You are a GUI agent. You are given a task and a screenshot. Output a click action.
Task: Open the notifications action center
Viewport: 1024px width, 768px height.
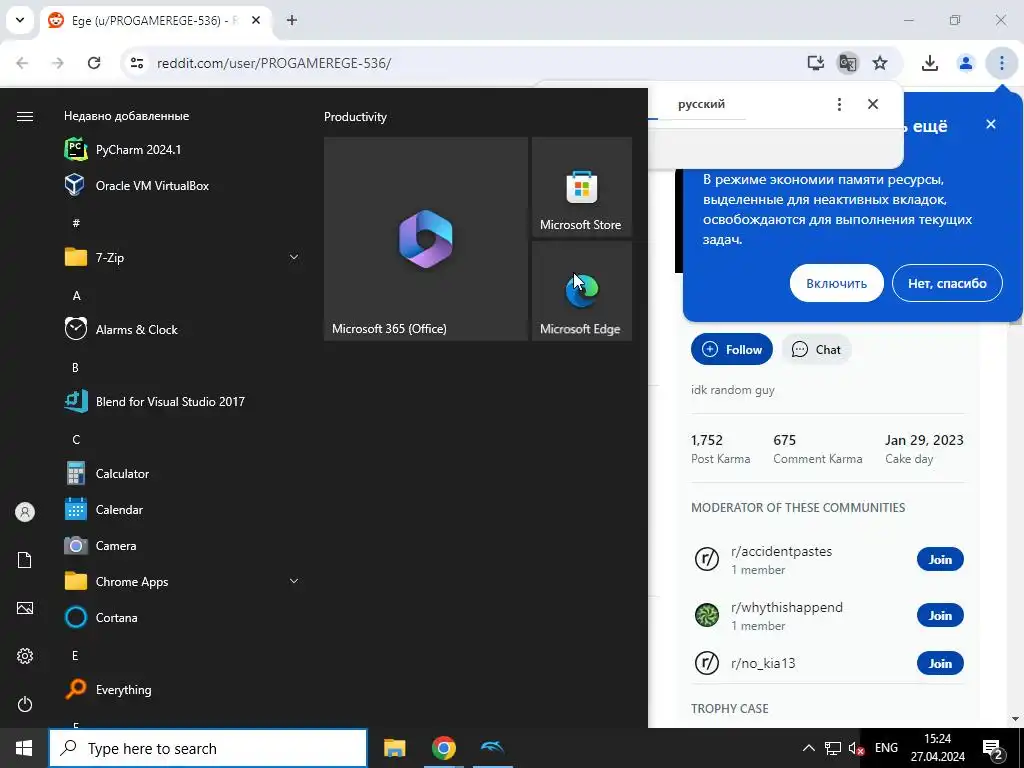tap(993, 748)
